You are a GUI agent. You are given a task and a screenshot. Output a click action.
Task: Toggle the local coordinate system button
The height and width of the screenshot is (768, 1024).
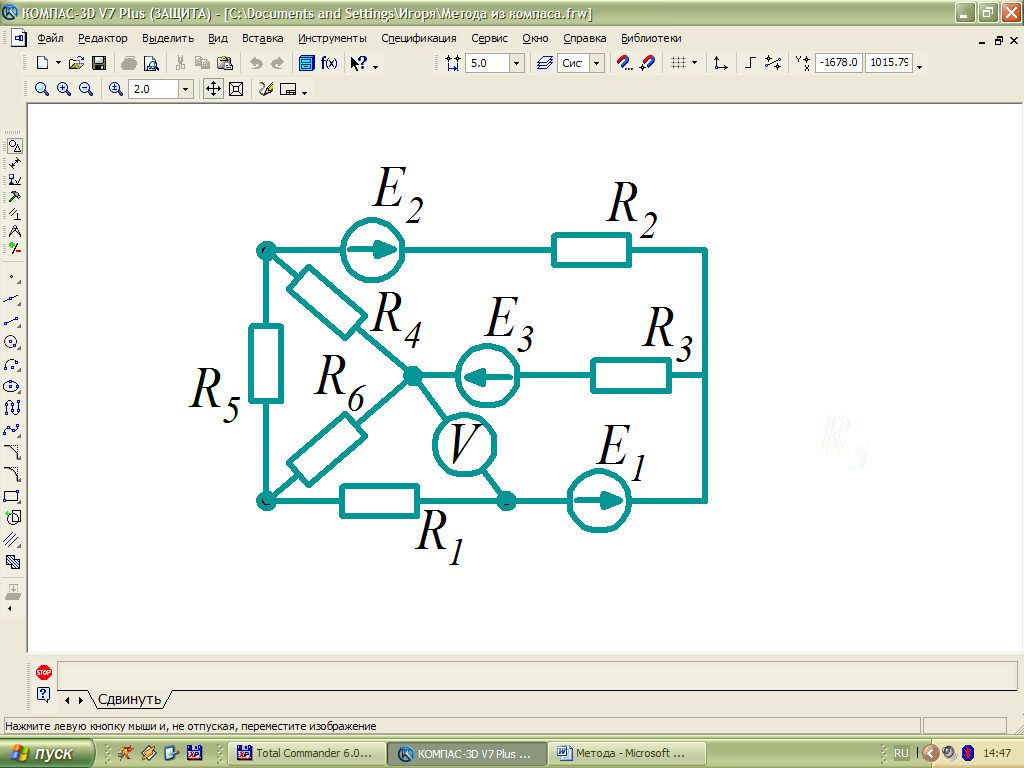coord(720,63)
